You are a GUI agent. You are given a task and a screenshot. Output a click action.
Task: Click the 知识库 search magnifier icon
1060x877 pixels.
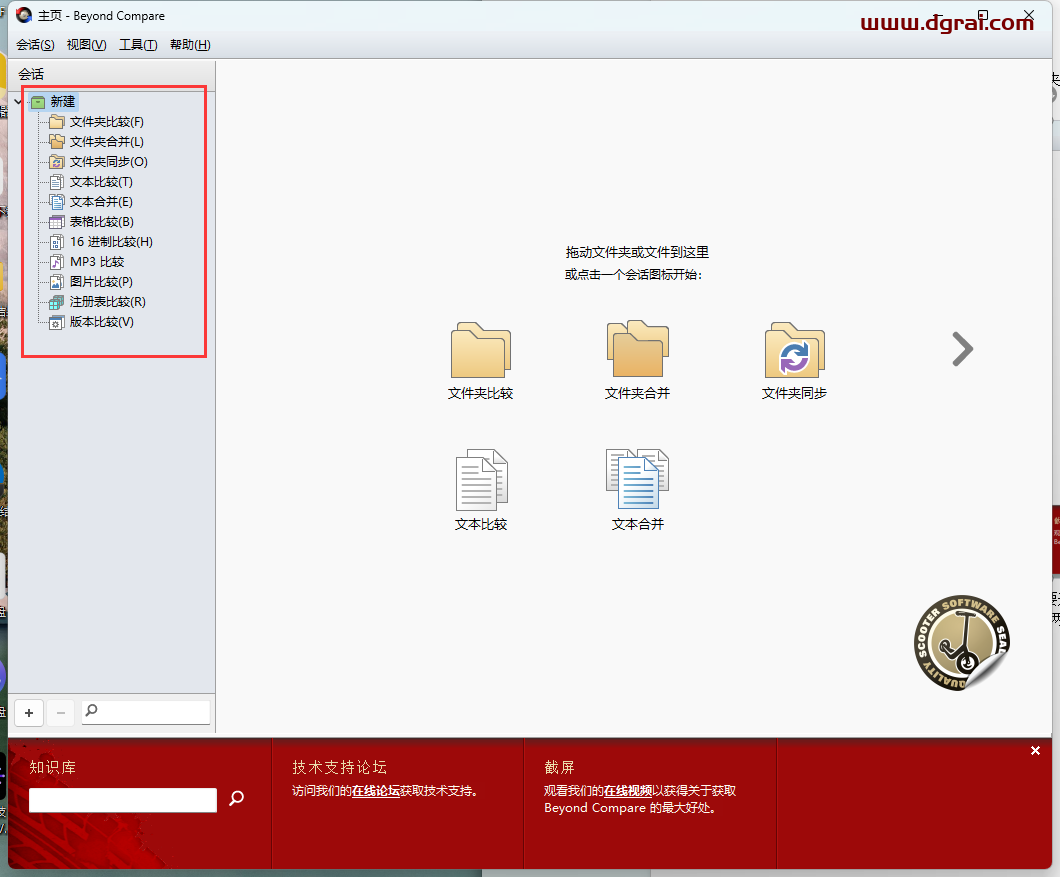pos(237,799)
